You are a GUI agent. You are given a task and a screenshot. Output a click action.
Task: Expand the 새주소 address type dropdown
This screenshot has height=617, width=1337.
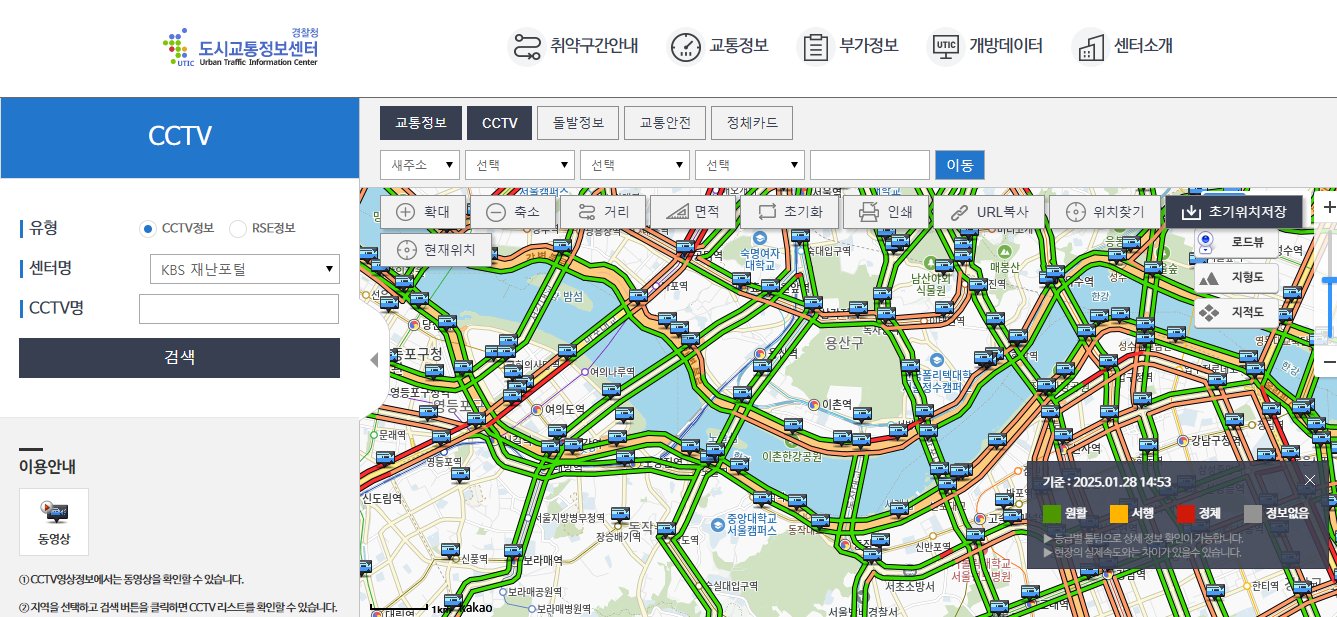(x=419, y=164)
